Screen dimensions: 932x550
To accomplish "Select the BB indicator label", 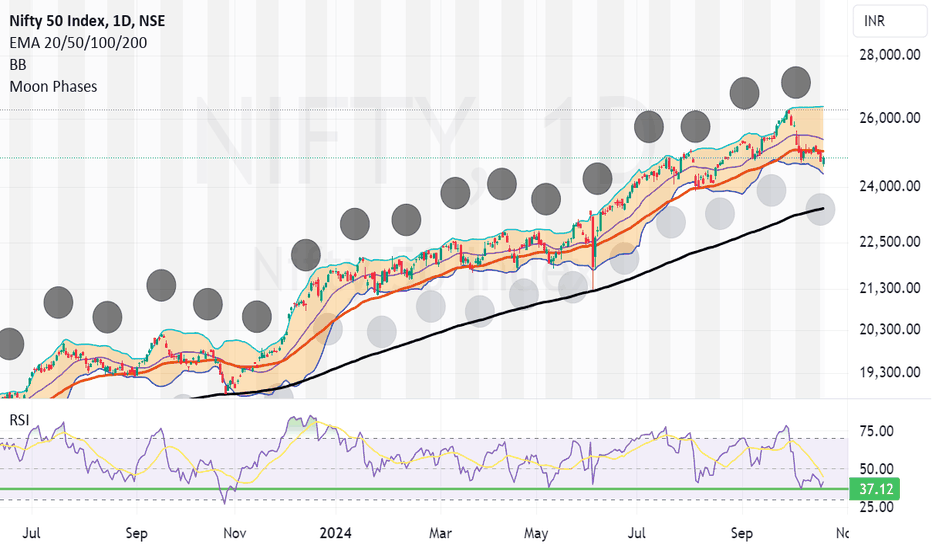I will (x=18, y=65).
